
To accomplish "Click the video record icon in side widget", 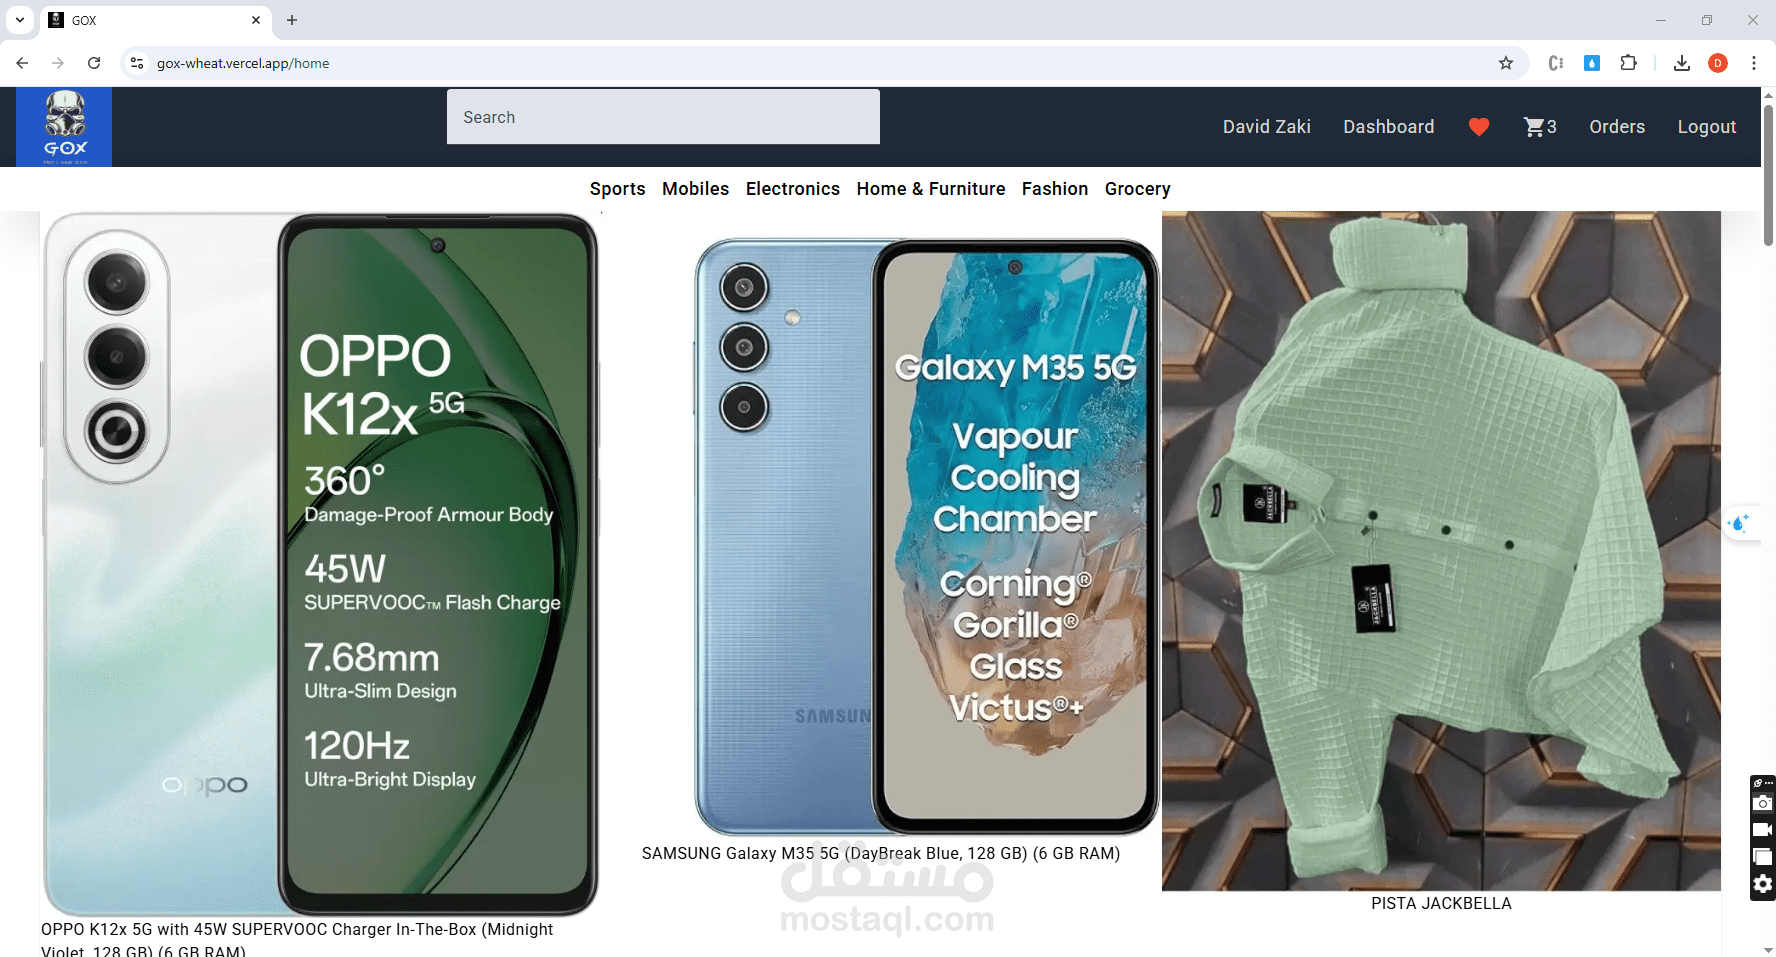I will [1763, 830].
